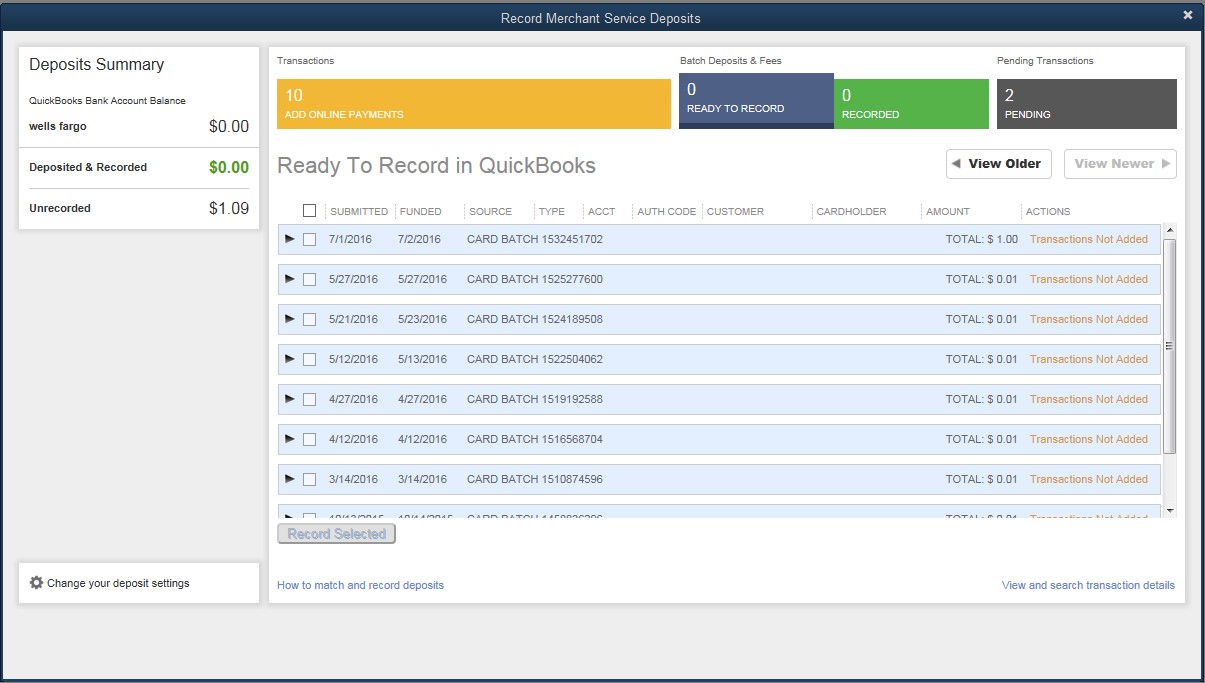Click 'Transactions Not Added' for batch 1516568704

pyautogui.click(x=1089, y=439)
